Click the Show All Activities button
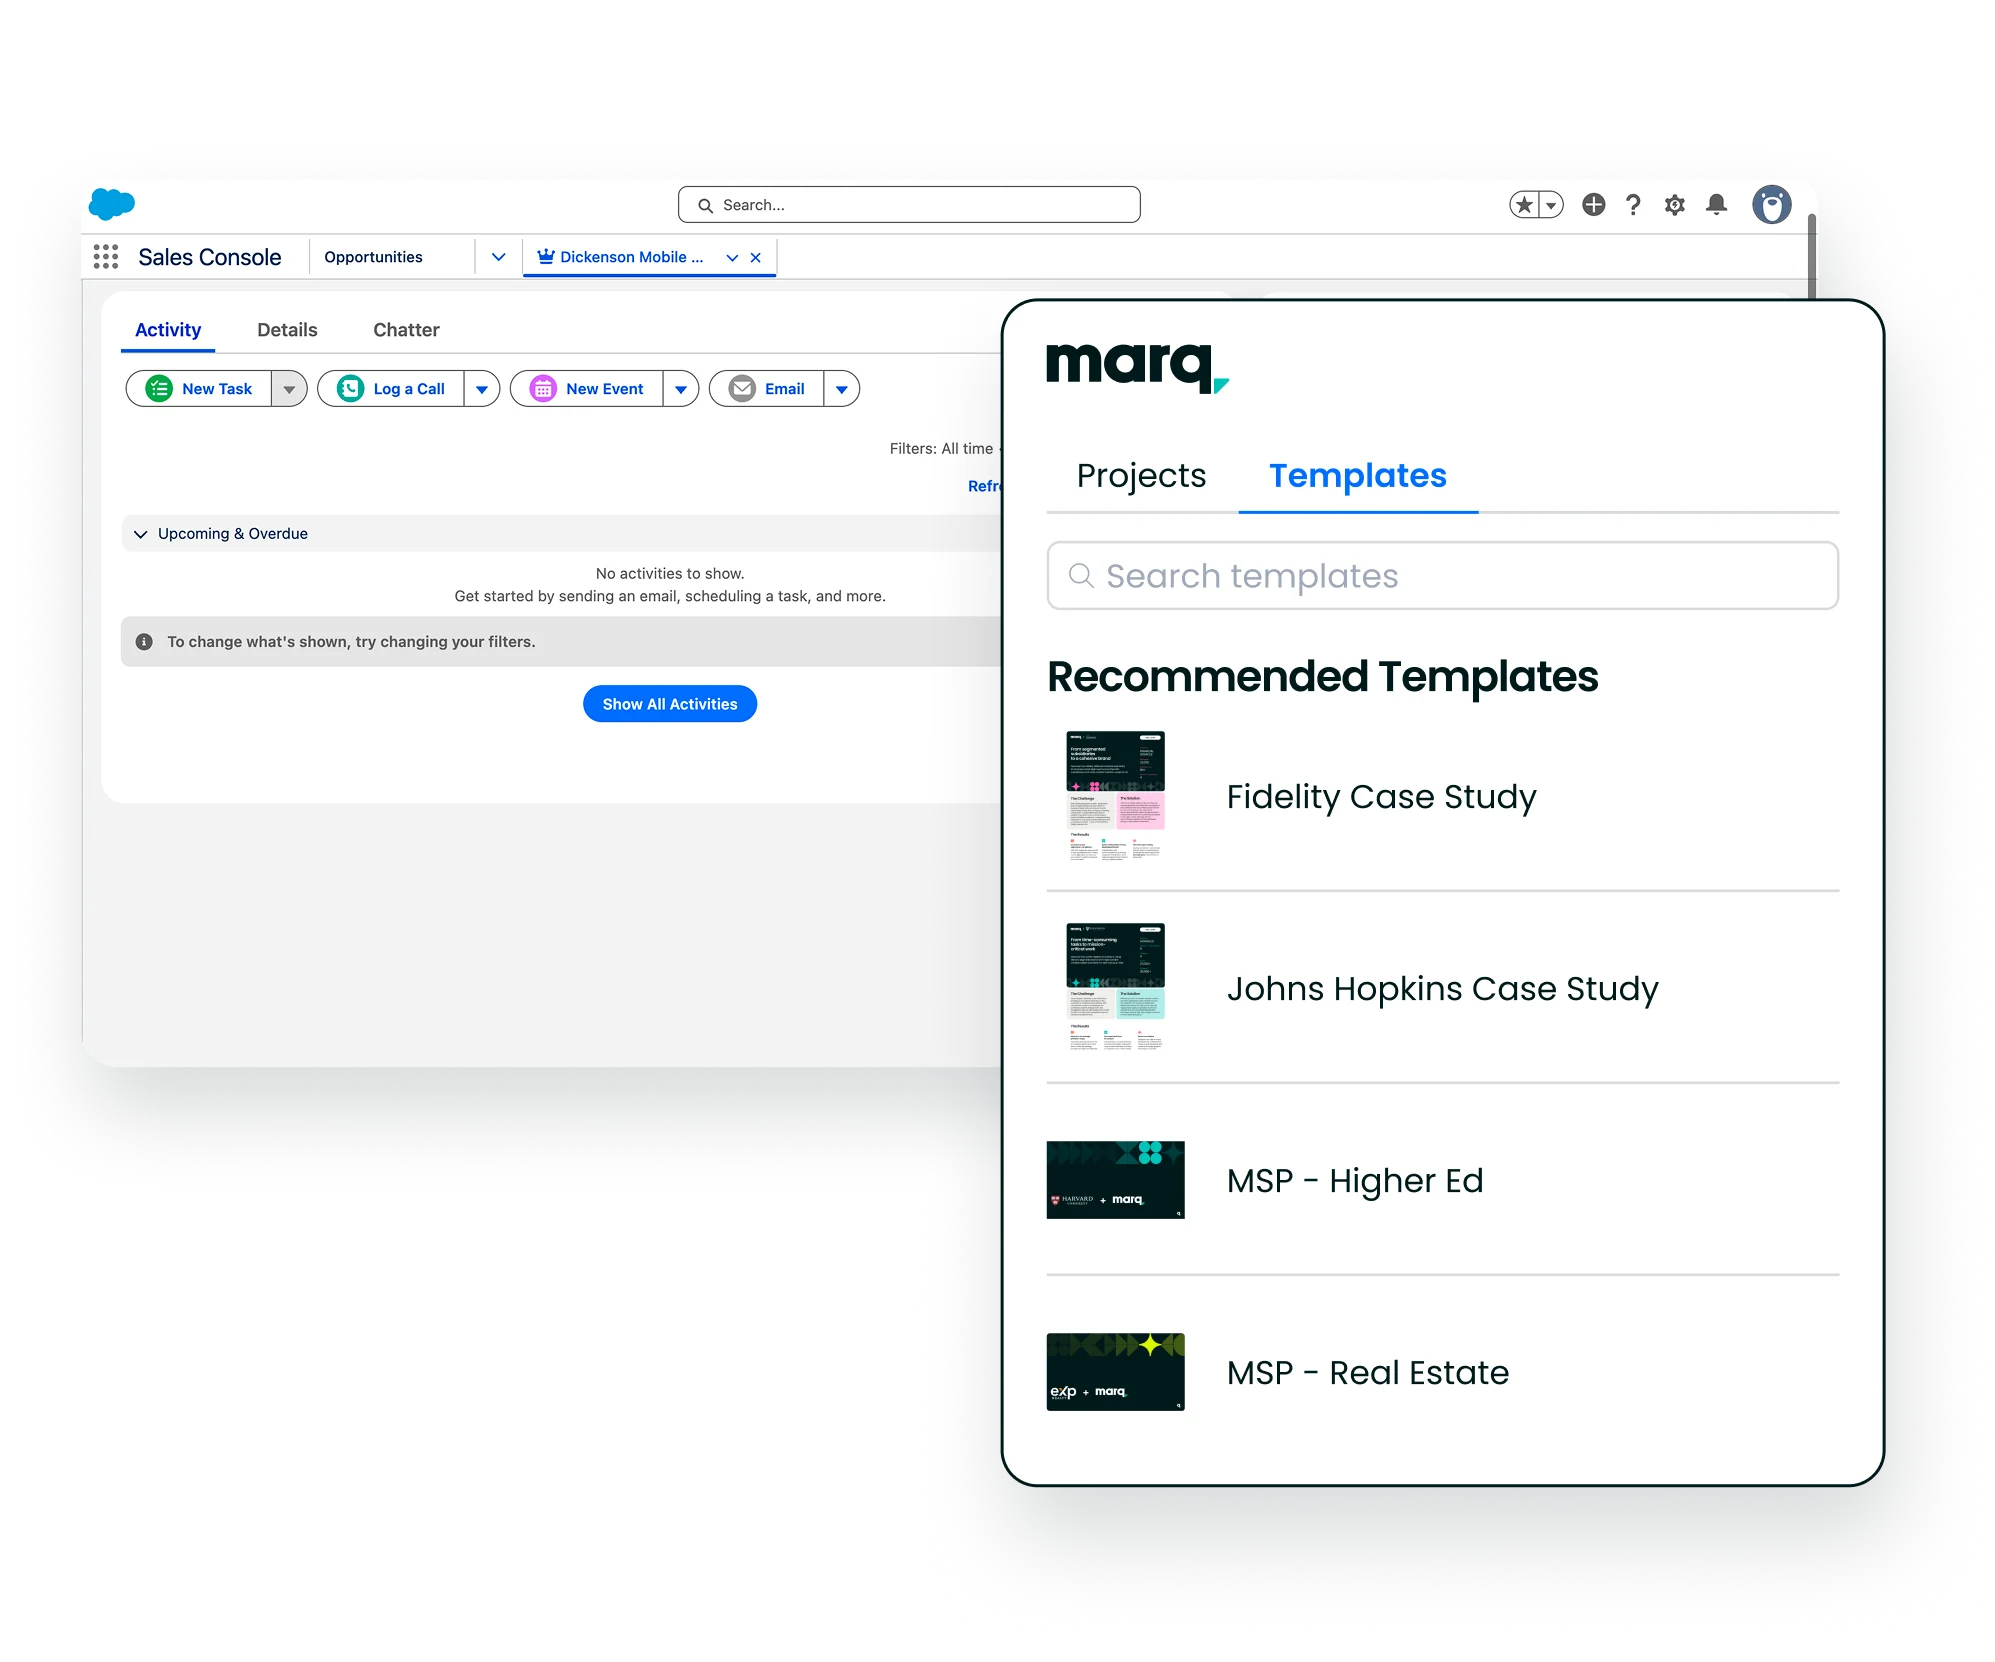This screenshot has width=1995, height=1662. click(670, 704)
